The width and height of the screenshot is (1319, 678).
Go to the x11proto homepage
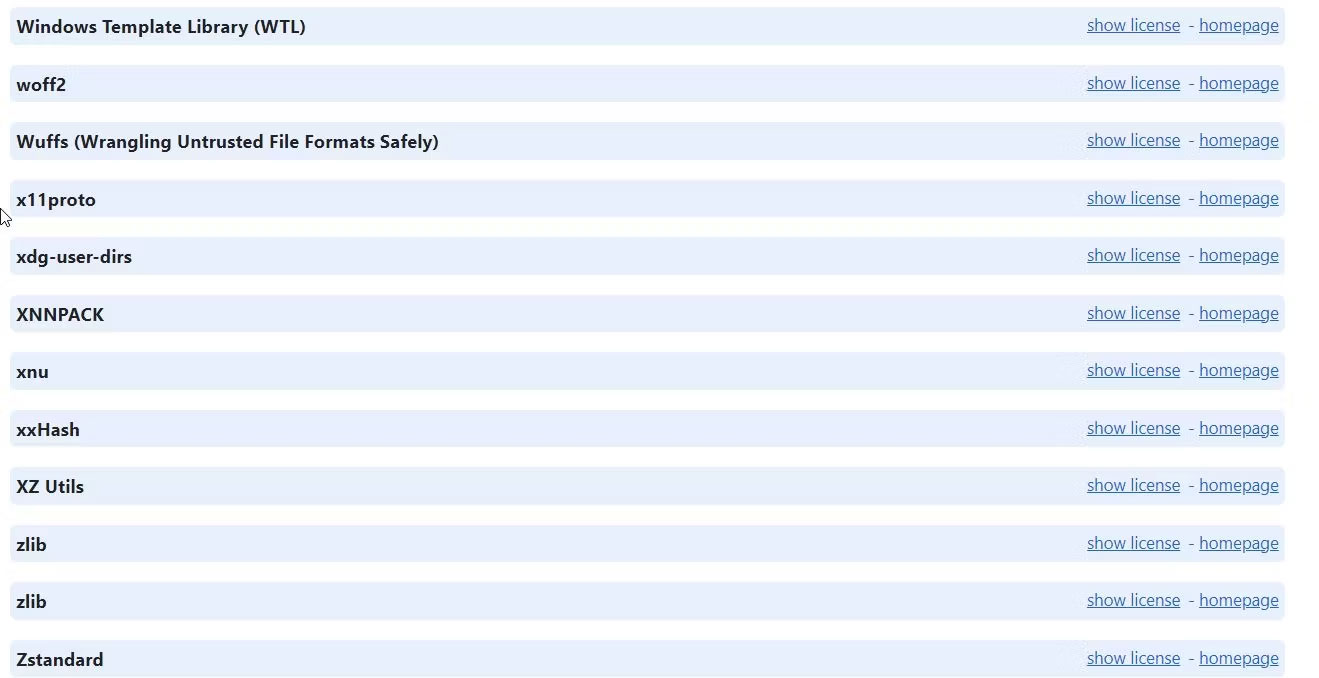click(x=1238, y=198)
